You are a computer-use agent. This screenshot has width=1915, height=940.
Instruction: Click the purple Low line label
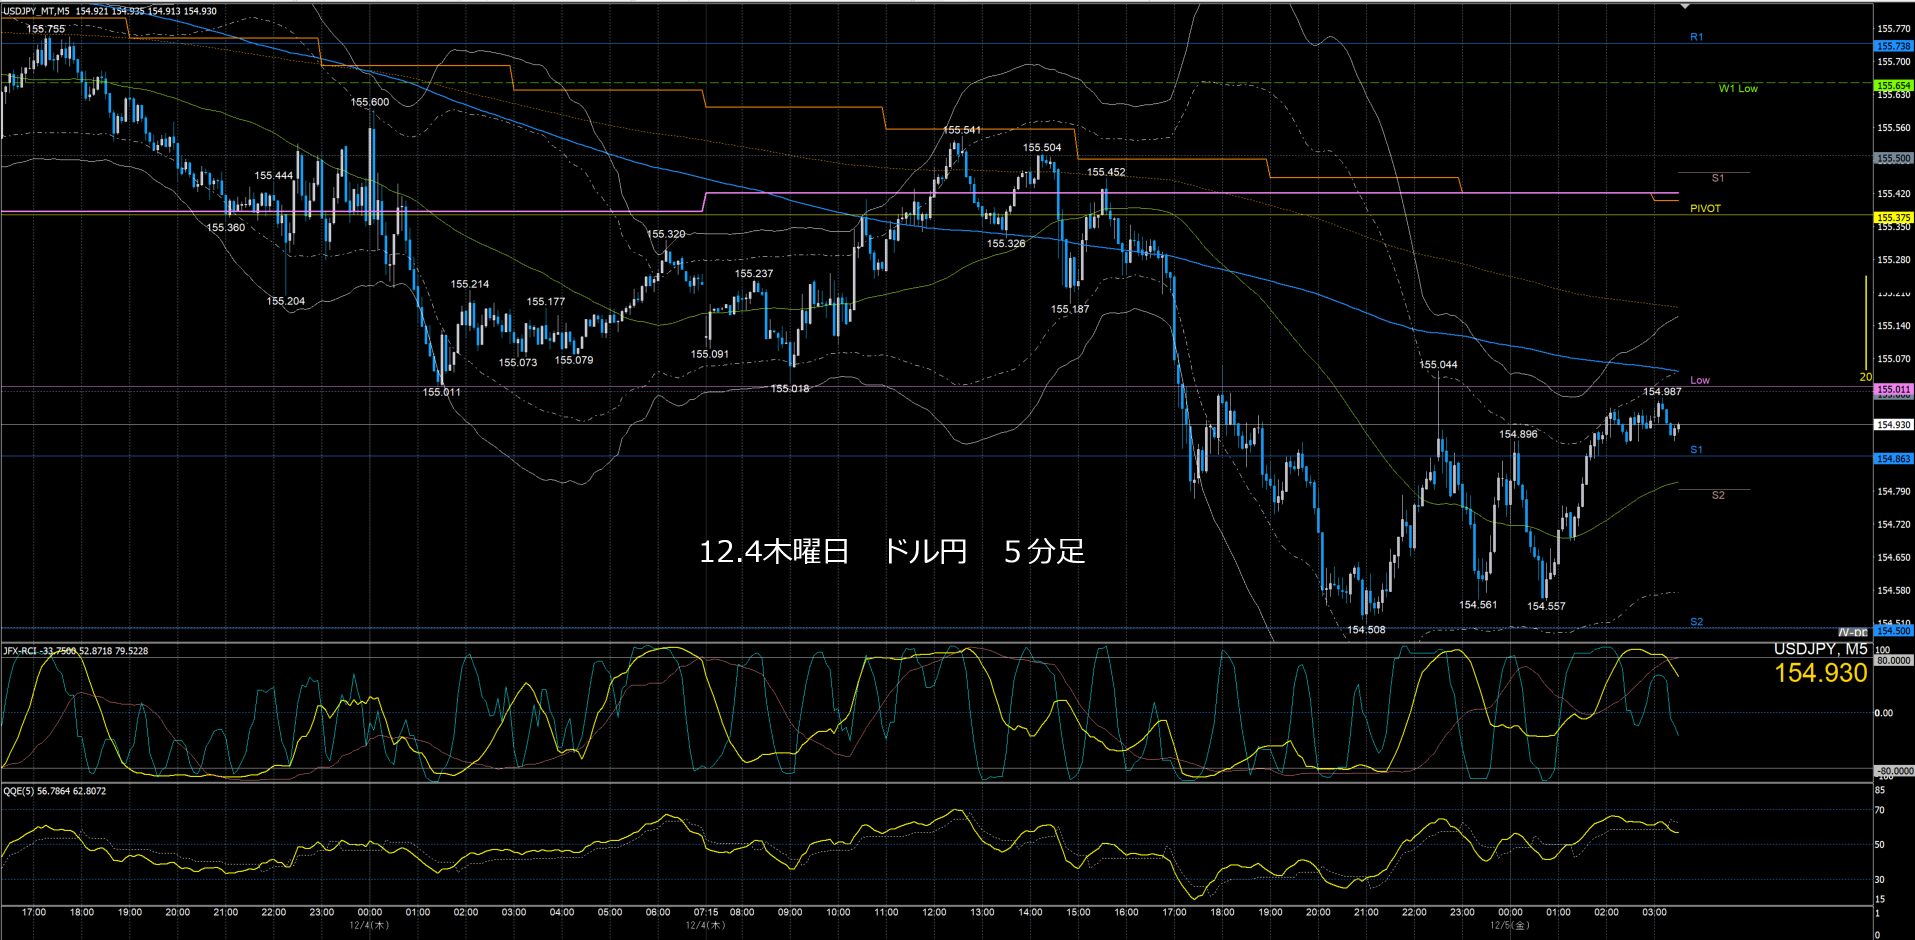(1699, 380)
